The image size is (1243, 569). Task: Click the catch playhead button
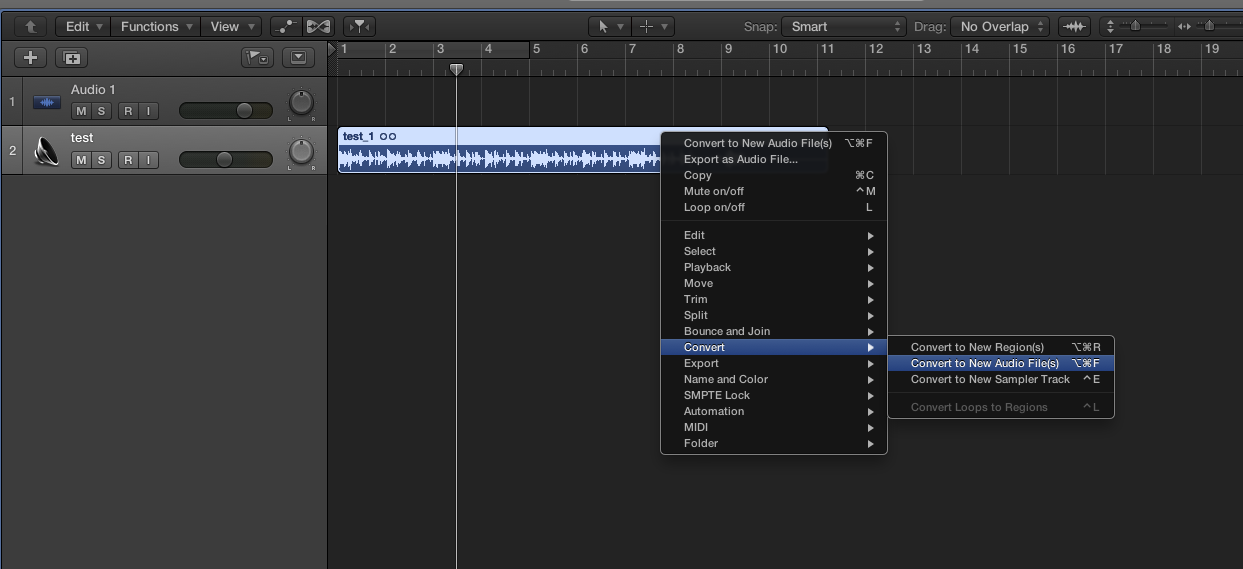(359, 27)
